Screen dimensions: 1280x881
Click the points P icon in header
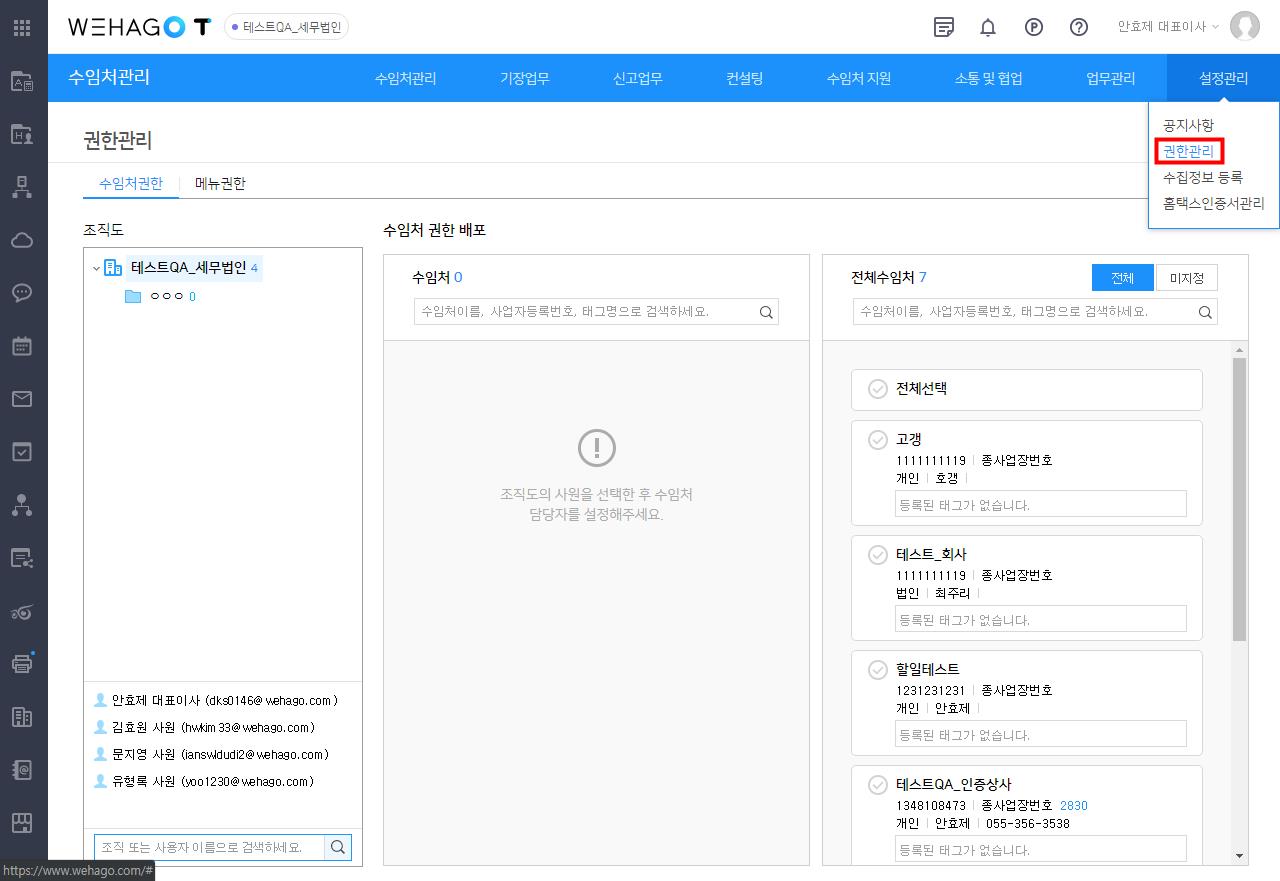[1034, 27]
